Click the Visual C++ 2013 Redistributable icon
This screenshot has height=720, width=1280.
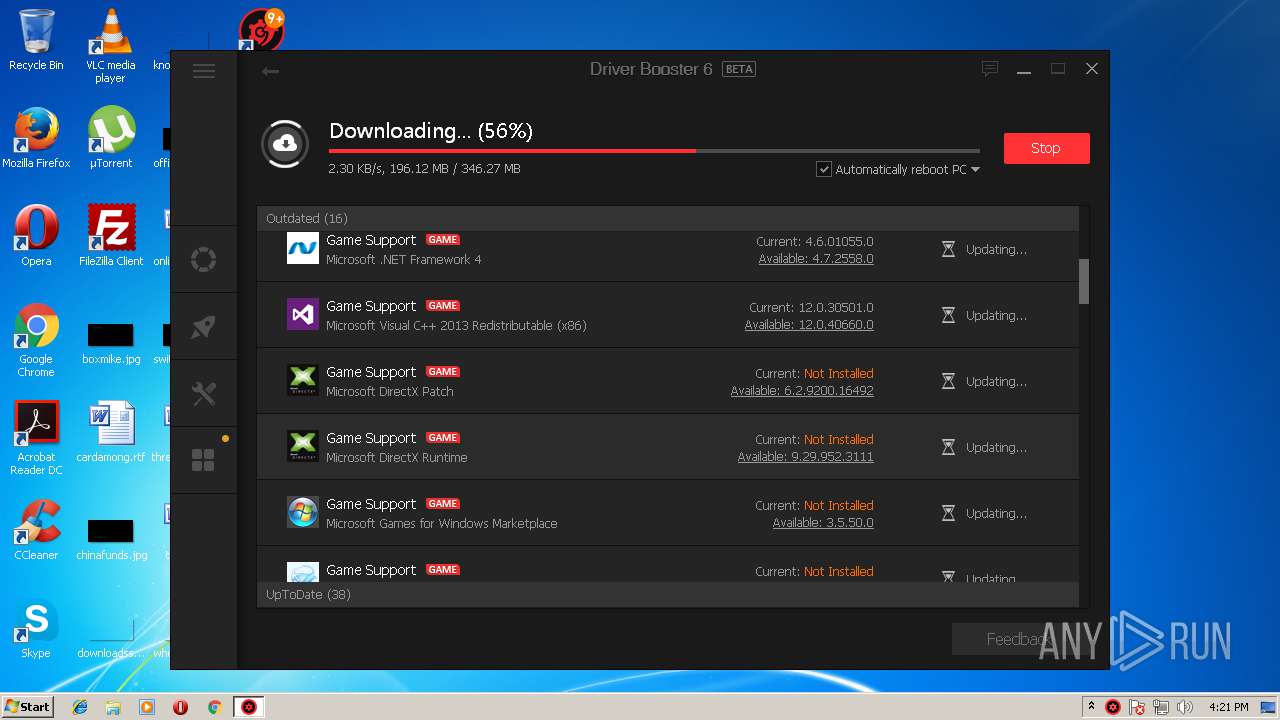coord(303,314)
